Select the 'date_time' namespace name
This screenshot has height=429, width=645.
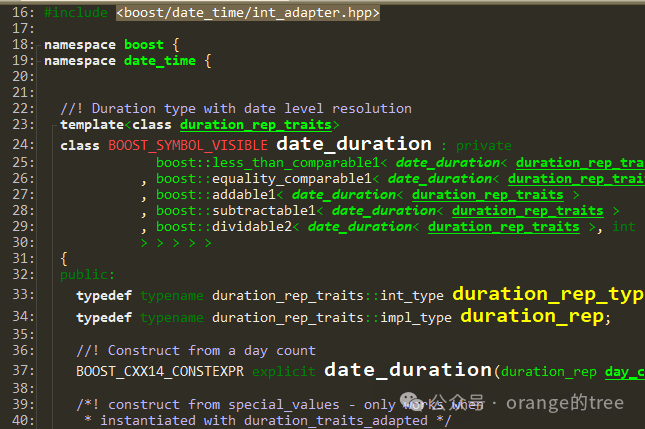(x=160, y=61)
